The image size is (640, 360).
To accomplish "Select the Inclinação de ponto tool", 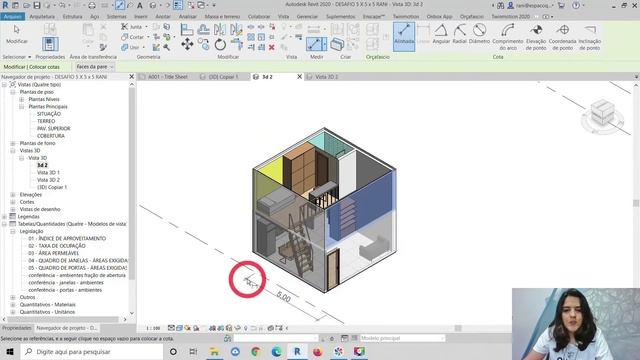I will pyautogui.click(x=589, y=37).
